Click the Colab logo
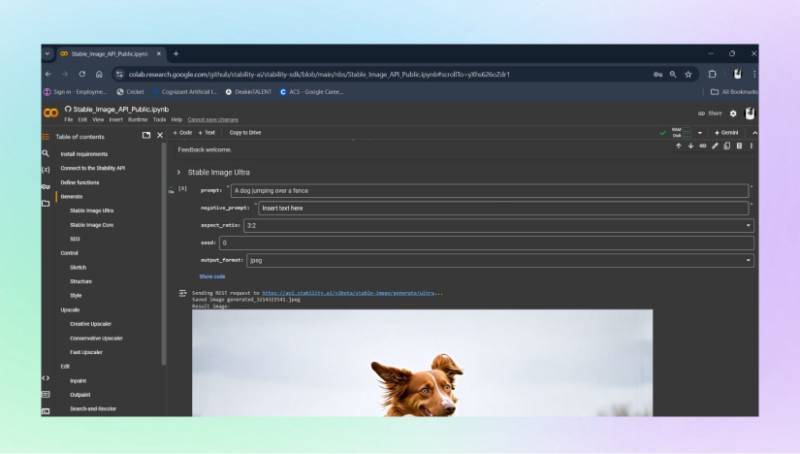This screenshot has width=800, height=454. 51,113
